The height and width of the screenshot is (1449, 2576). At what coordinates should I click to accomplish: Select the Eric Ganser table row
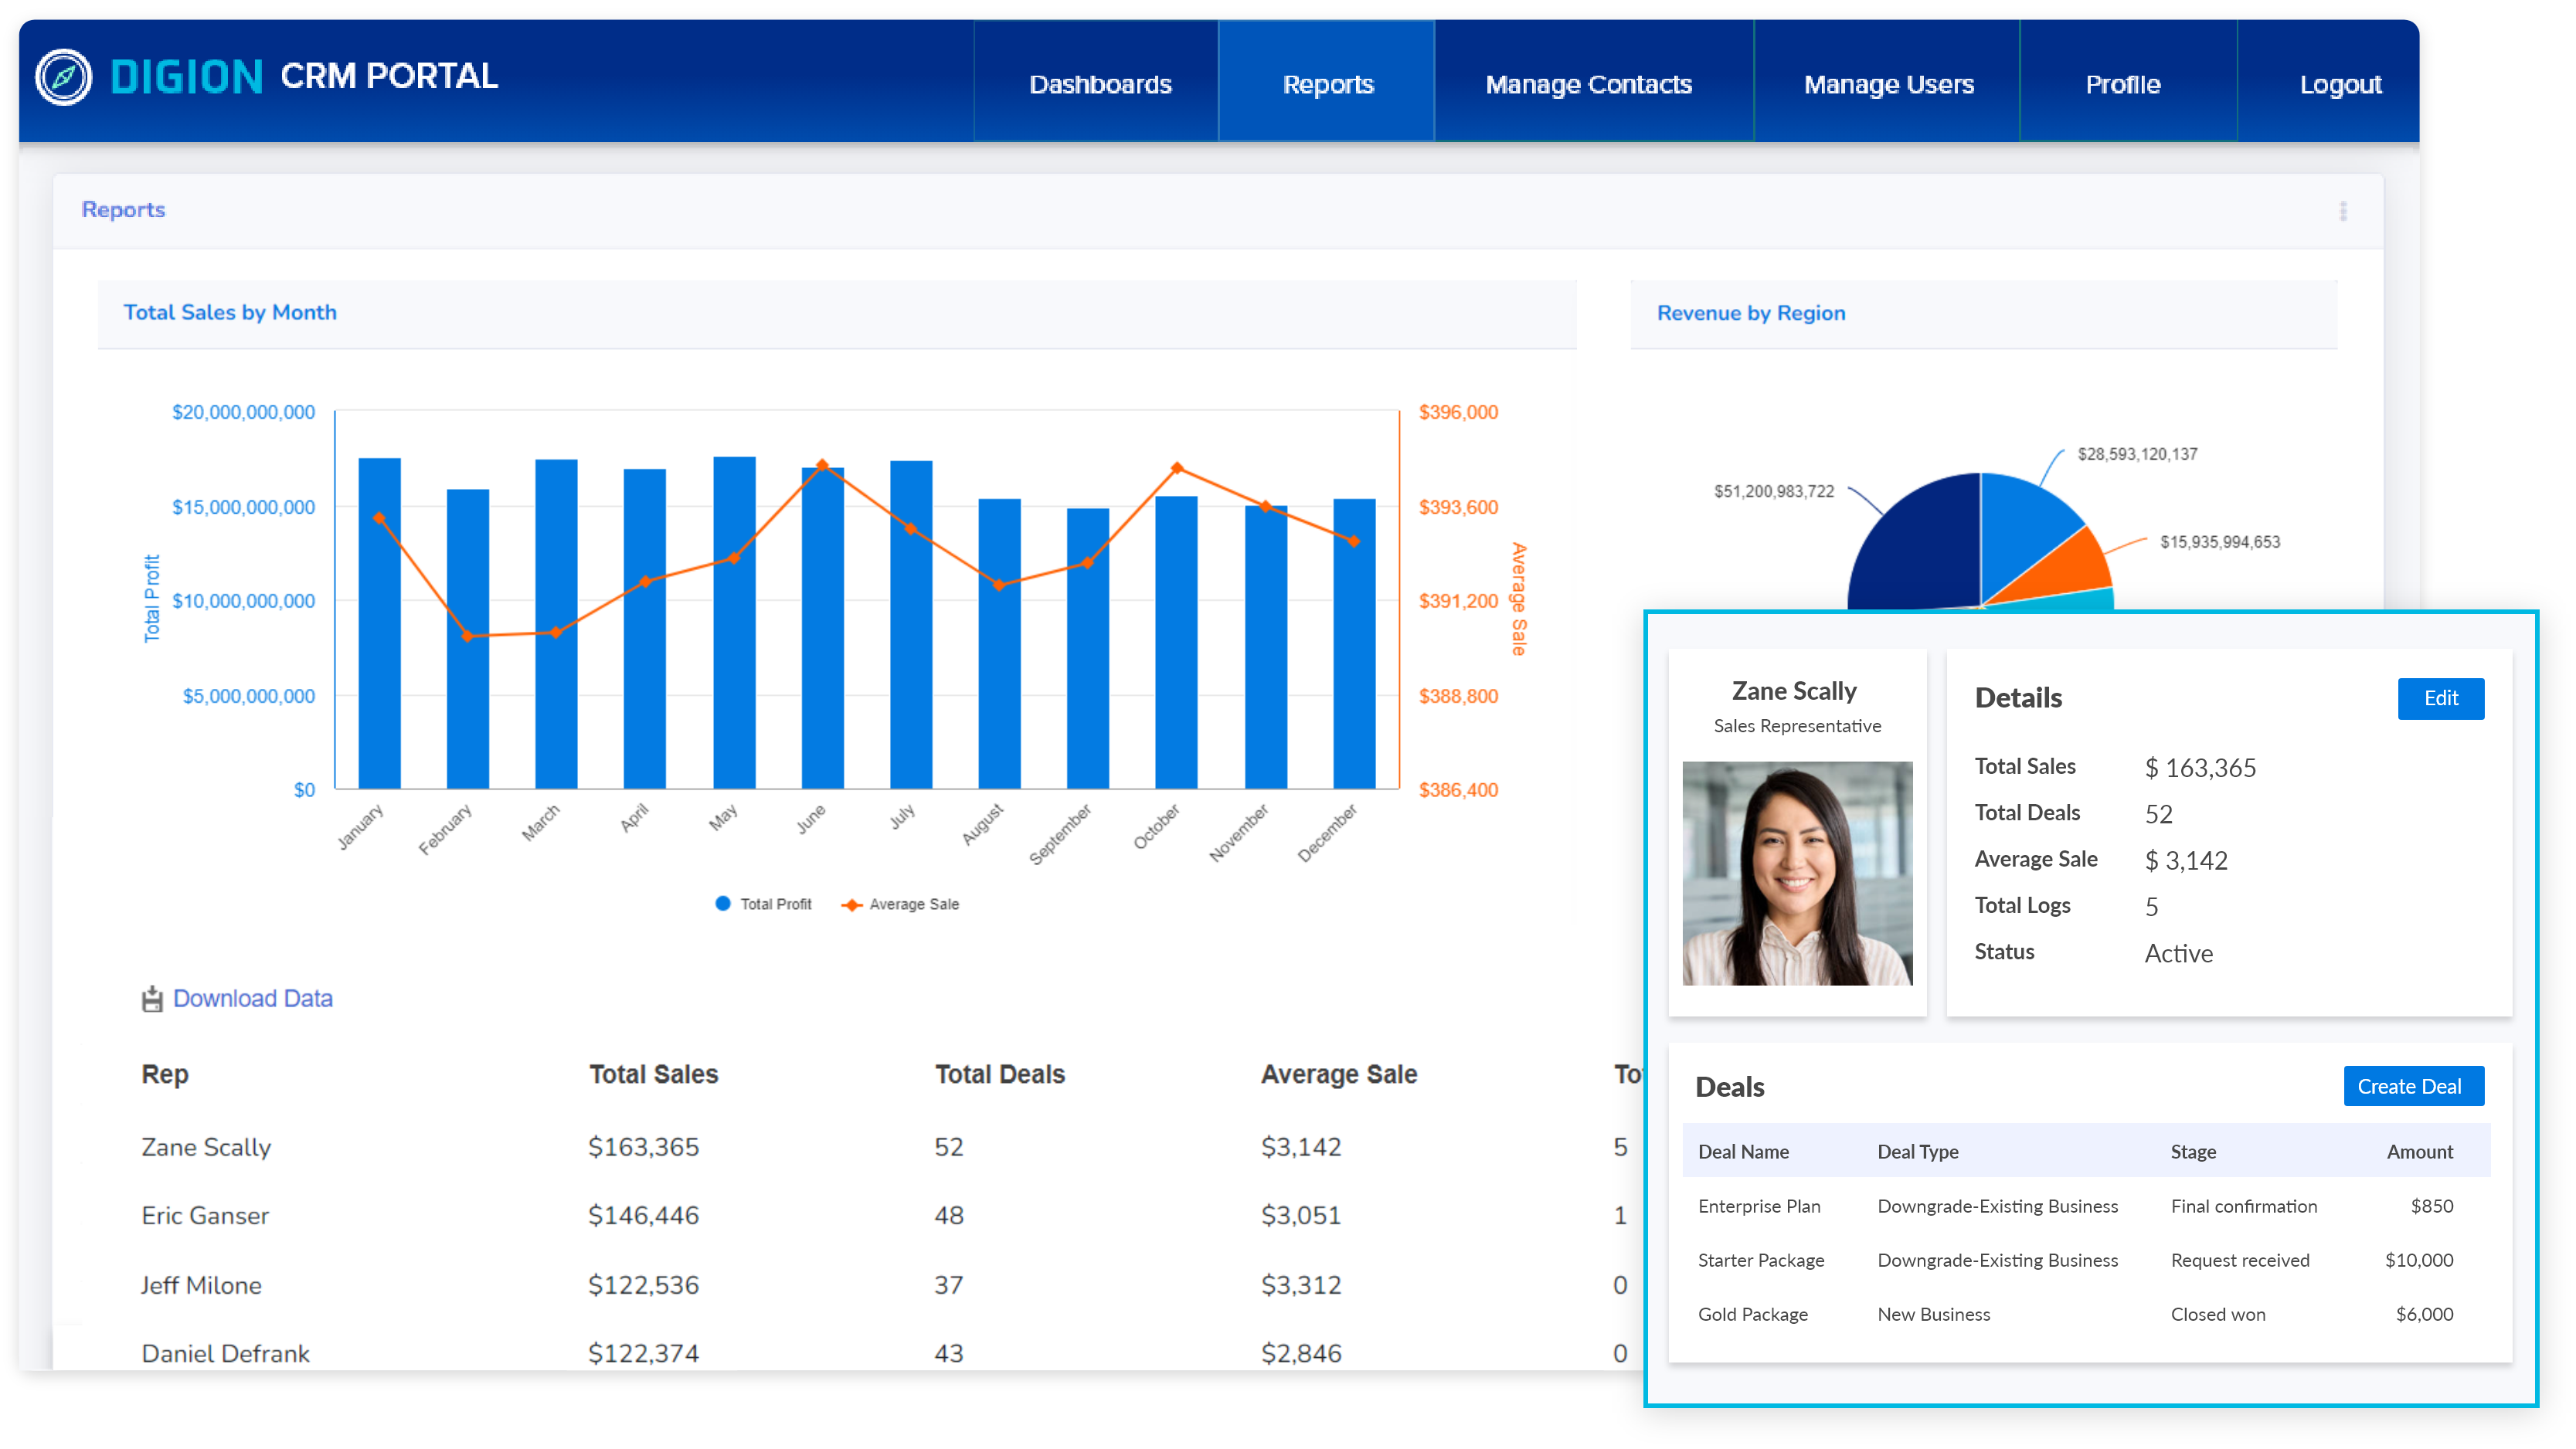[205, 1215]
